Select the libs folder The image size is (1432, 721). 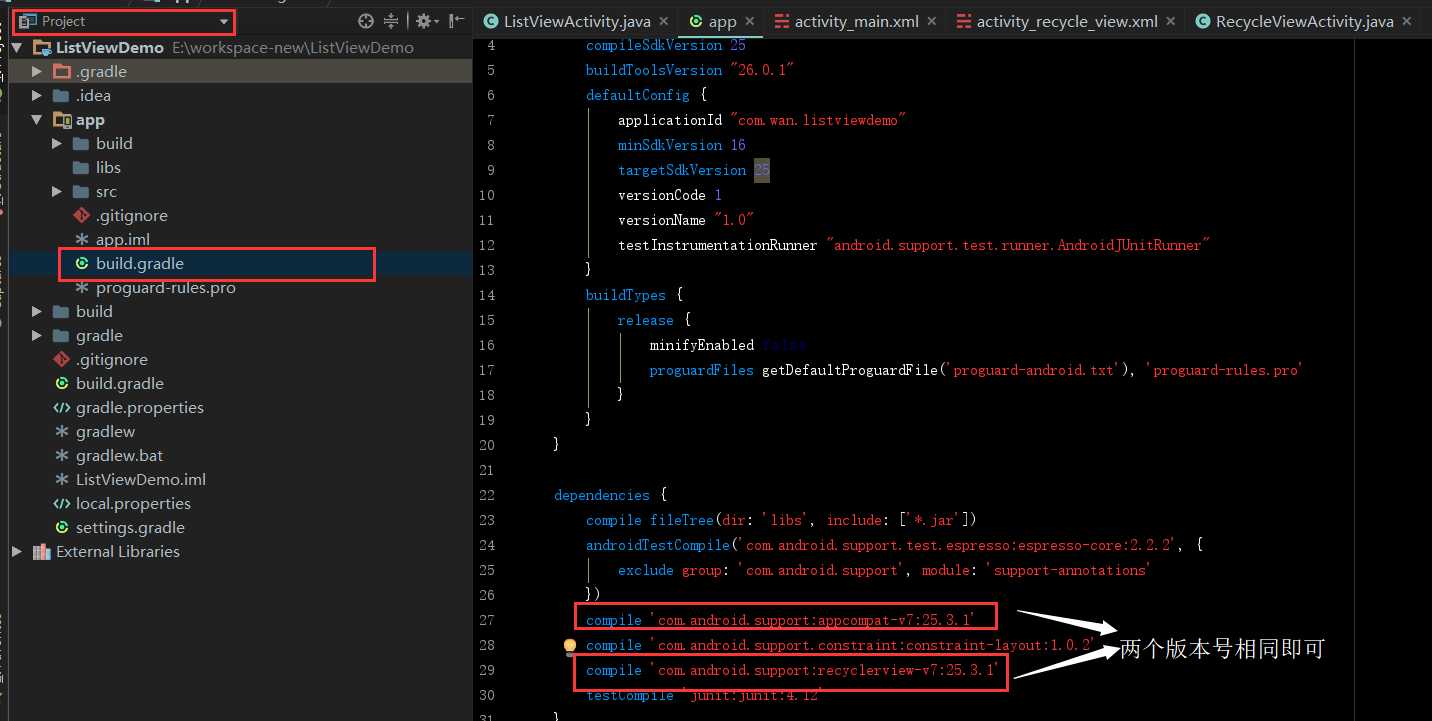click(108, 168)
